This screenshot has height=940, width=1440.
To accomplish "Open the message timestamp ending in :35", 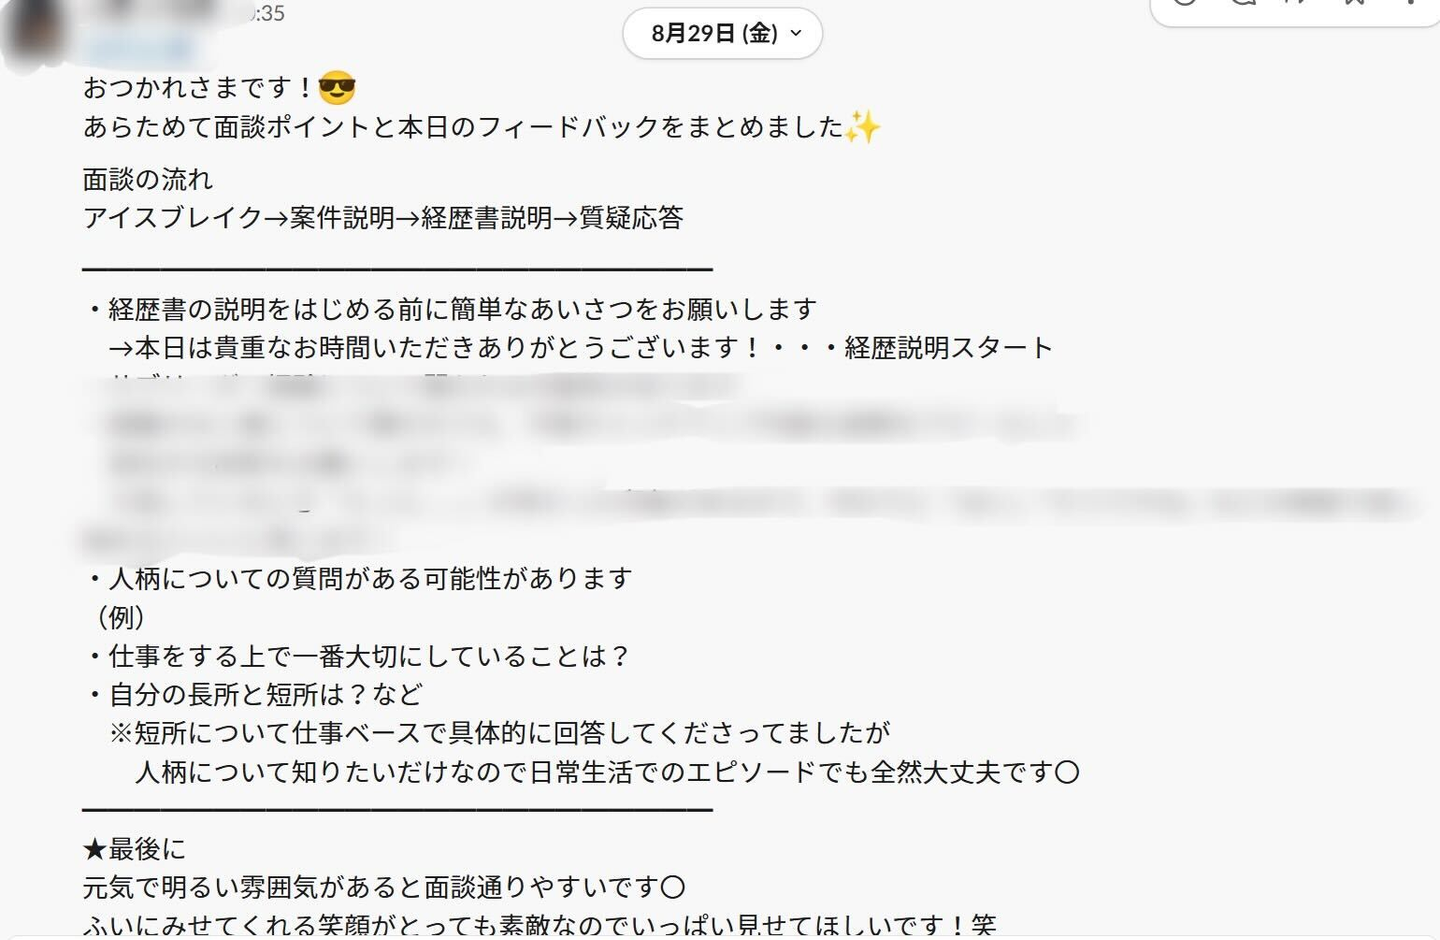I will tap(267, 13).
